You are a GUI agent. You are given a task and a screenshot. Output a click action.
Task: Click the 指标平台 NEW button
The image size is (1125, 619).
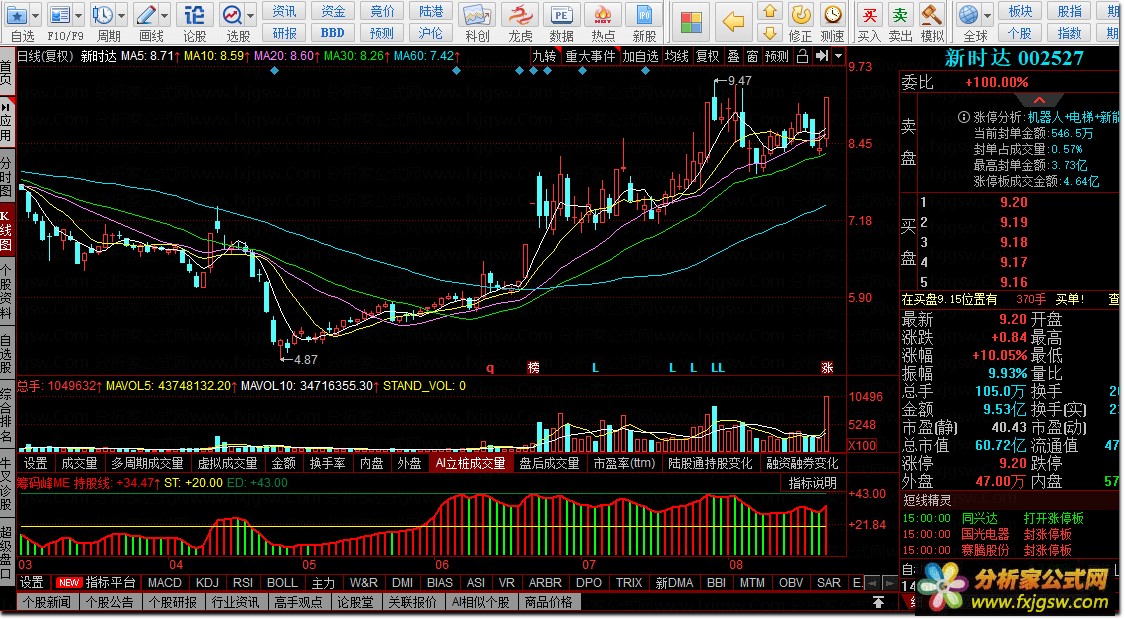96,582
